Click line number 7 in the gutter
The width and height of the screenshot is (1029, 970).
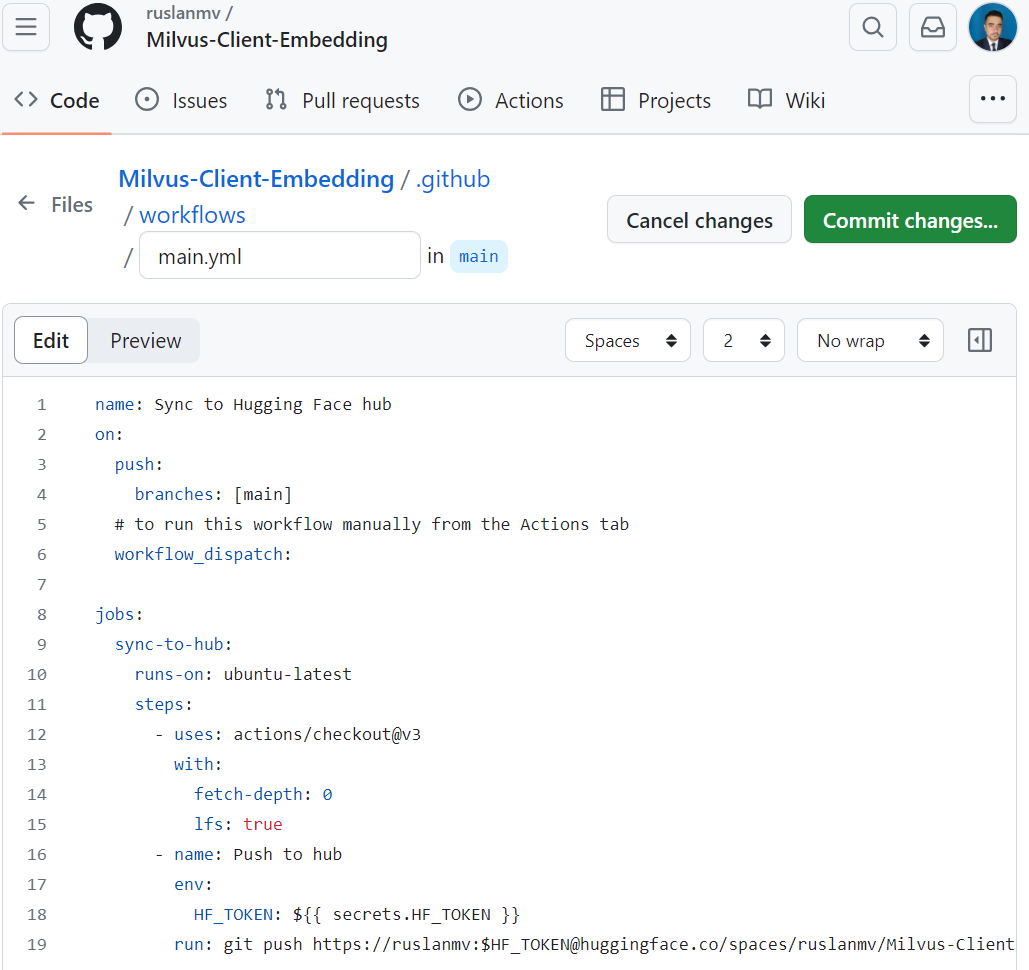tap(42, 585)
